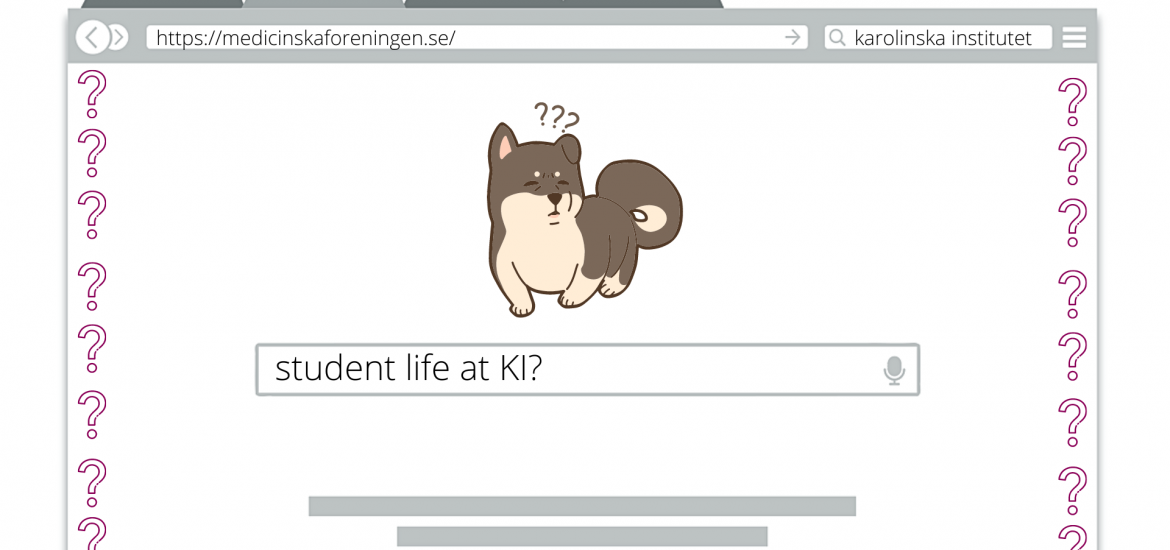Click the topmost question mark on the right border

pos(1072,102)
